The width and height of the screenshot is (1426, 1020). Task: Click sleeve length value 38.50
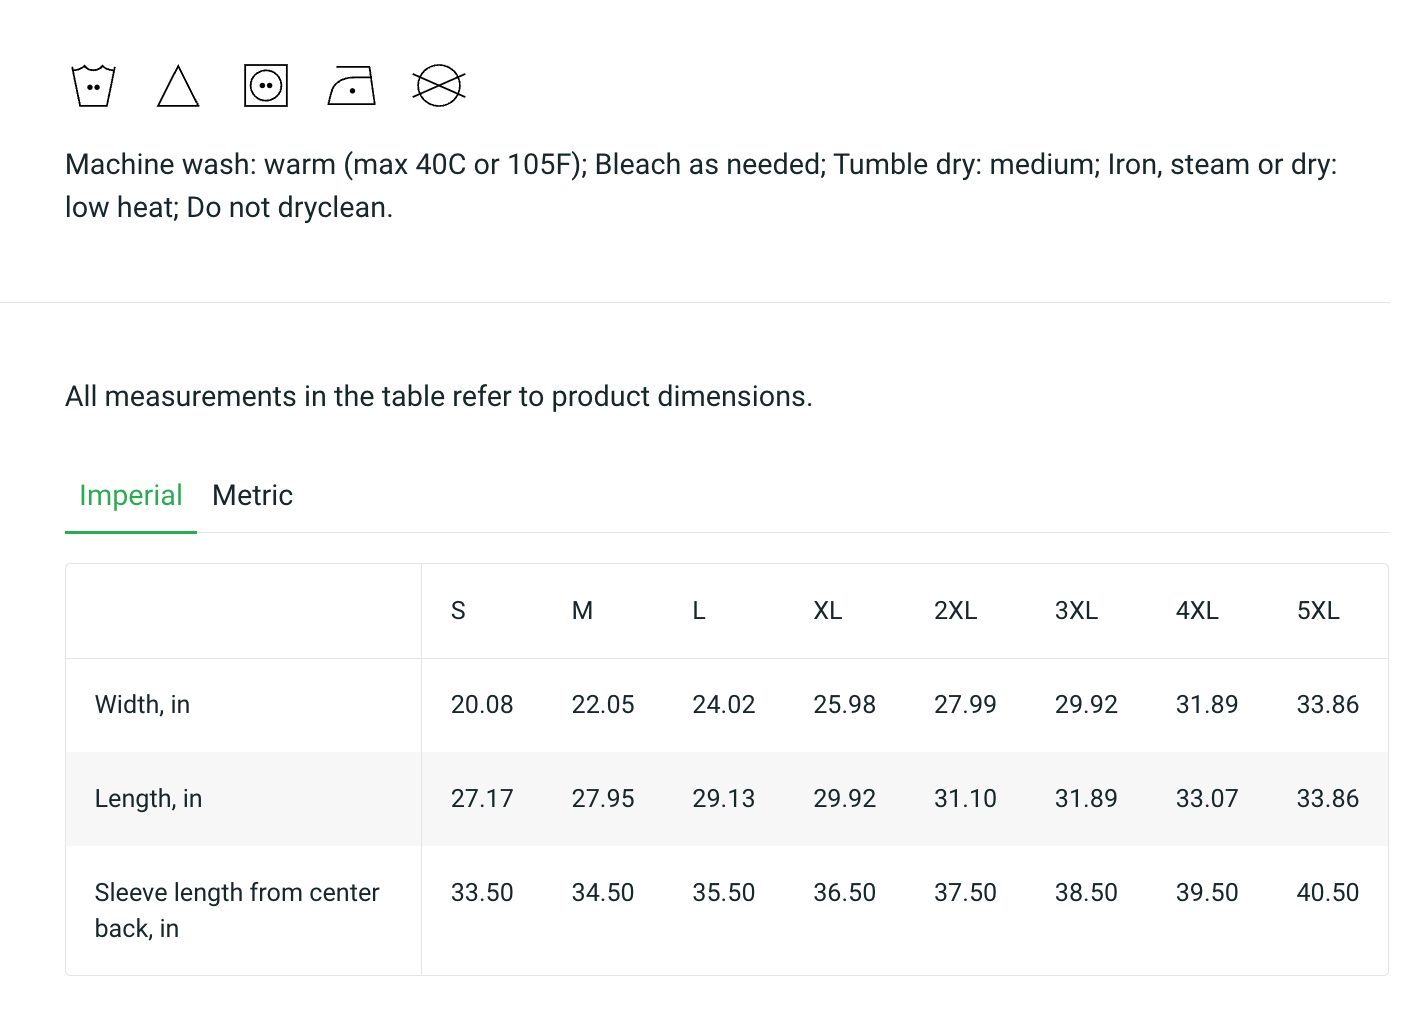tap(1086, 893)
